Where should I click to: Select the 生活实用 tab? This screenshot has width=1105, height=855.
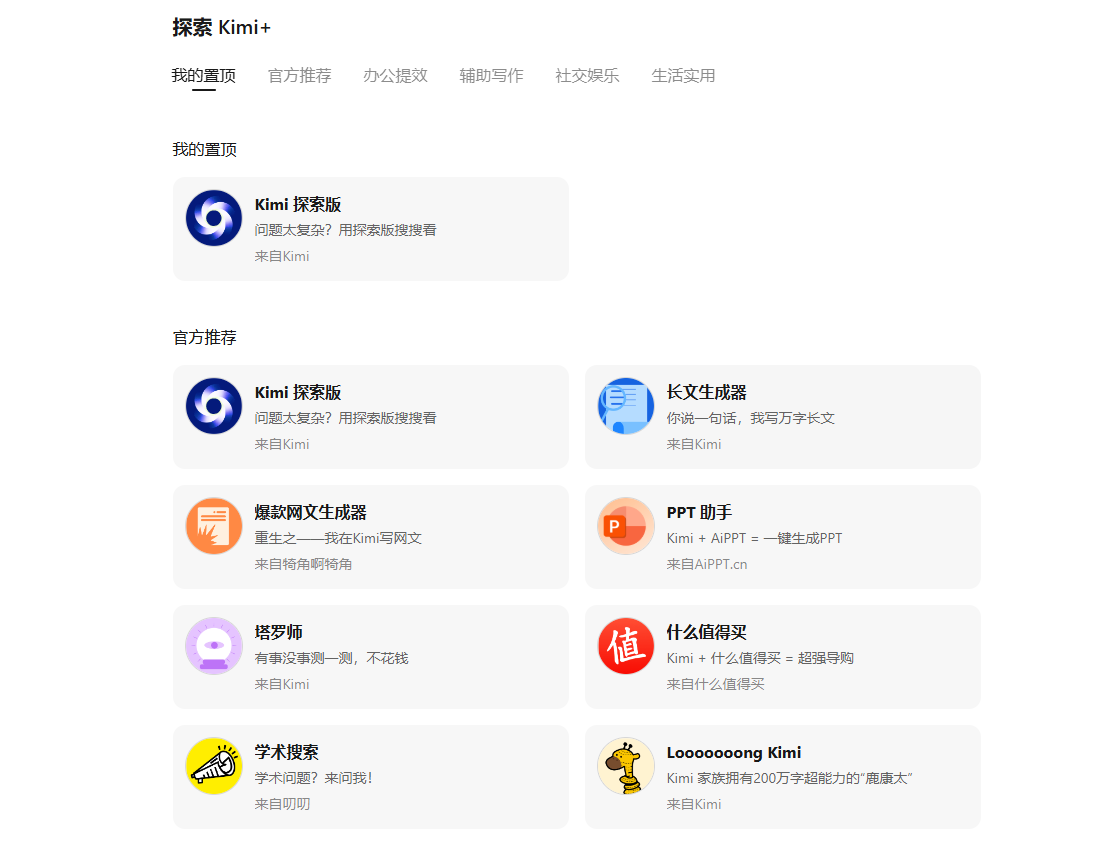[683, 75]
